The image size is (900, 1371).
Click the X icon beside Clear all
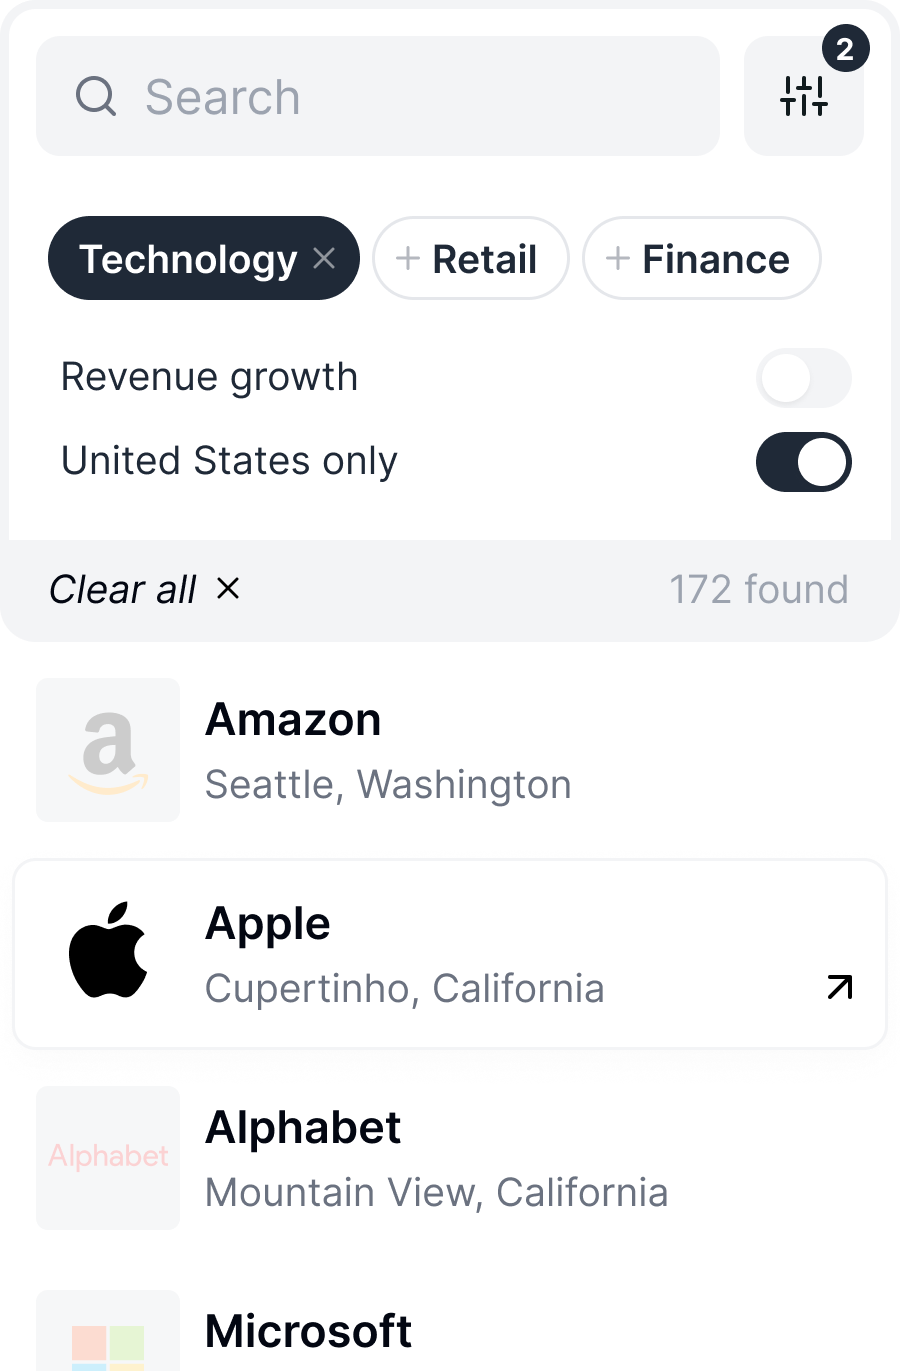coord(228,589)
